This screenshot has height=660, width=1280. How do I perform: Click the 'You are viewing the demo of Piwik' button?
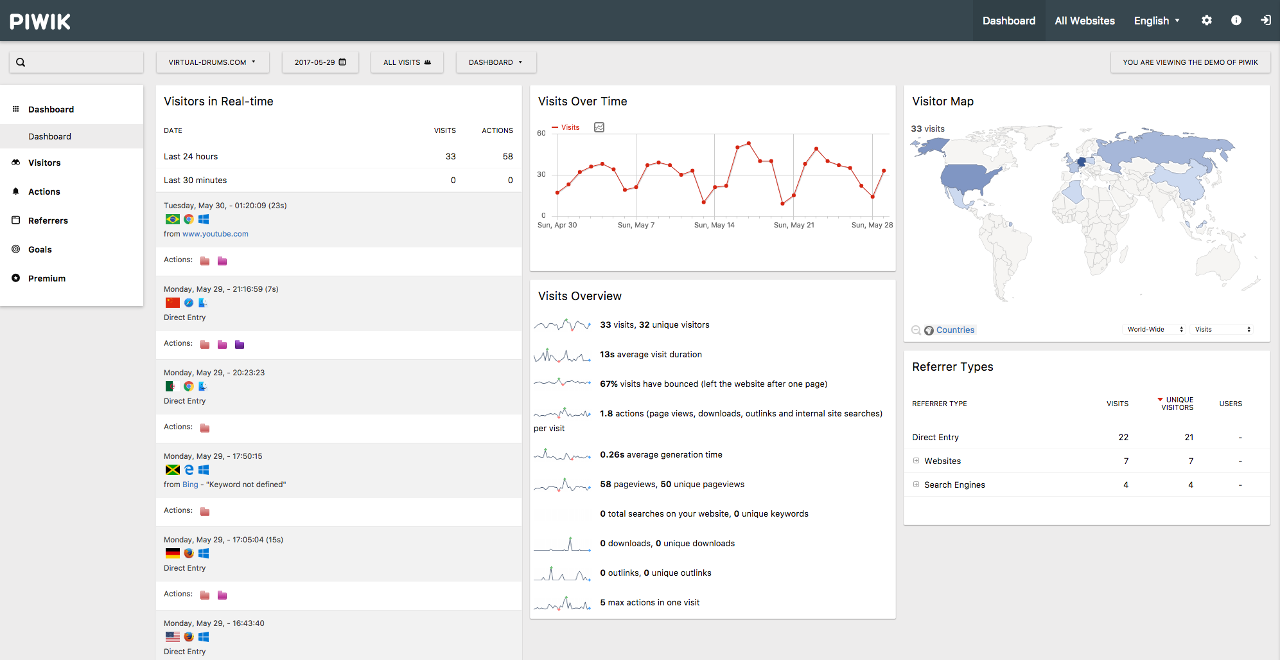coord(1189,61)
